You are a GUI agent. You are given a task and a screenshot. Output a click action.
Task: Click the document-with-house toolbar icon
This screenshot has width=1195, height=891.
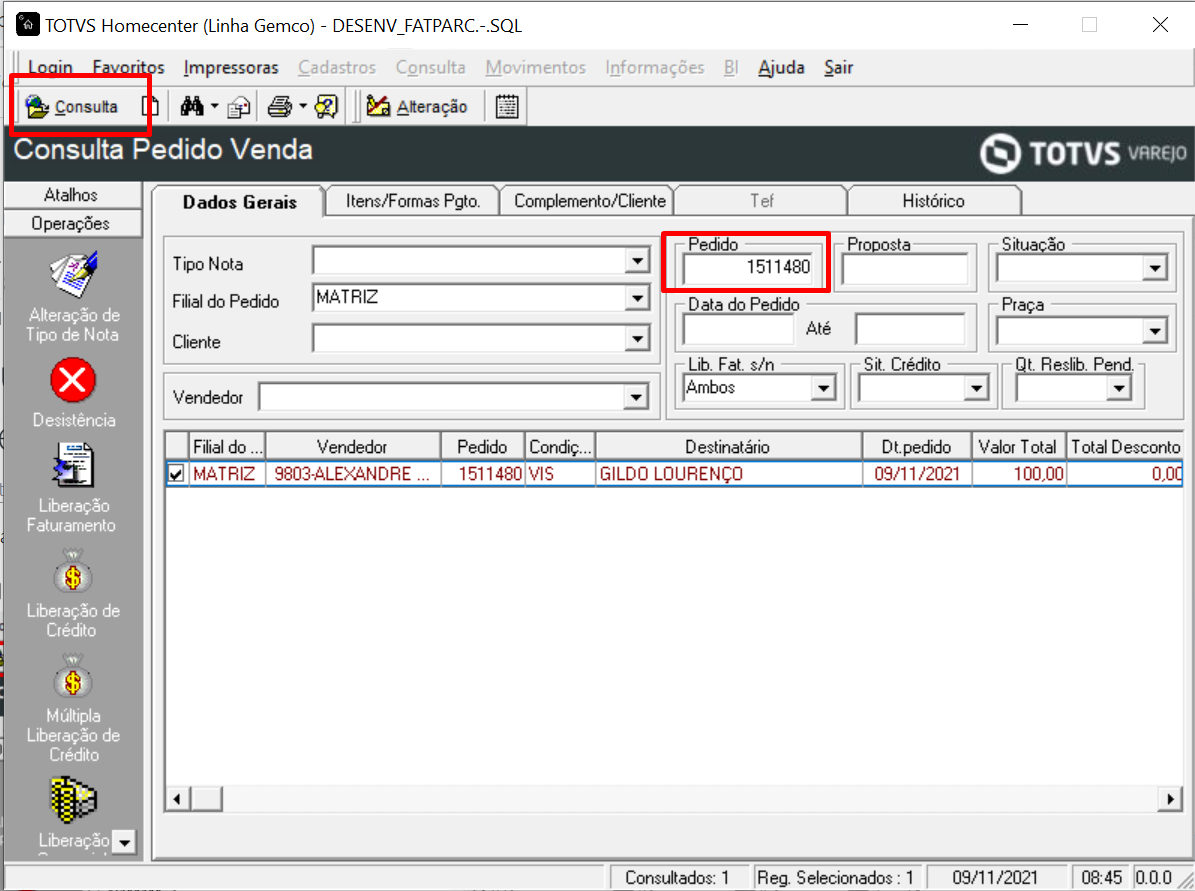coord(239,106)
